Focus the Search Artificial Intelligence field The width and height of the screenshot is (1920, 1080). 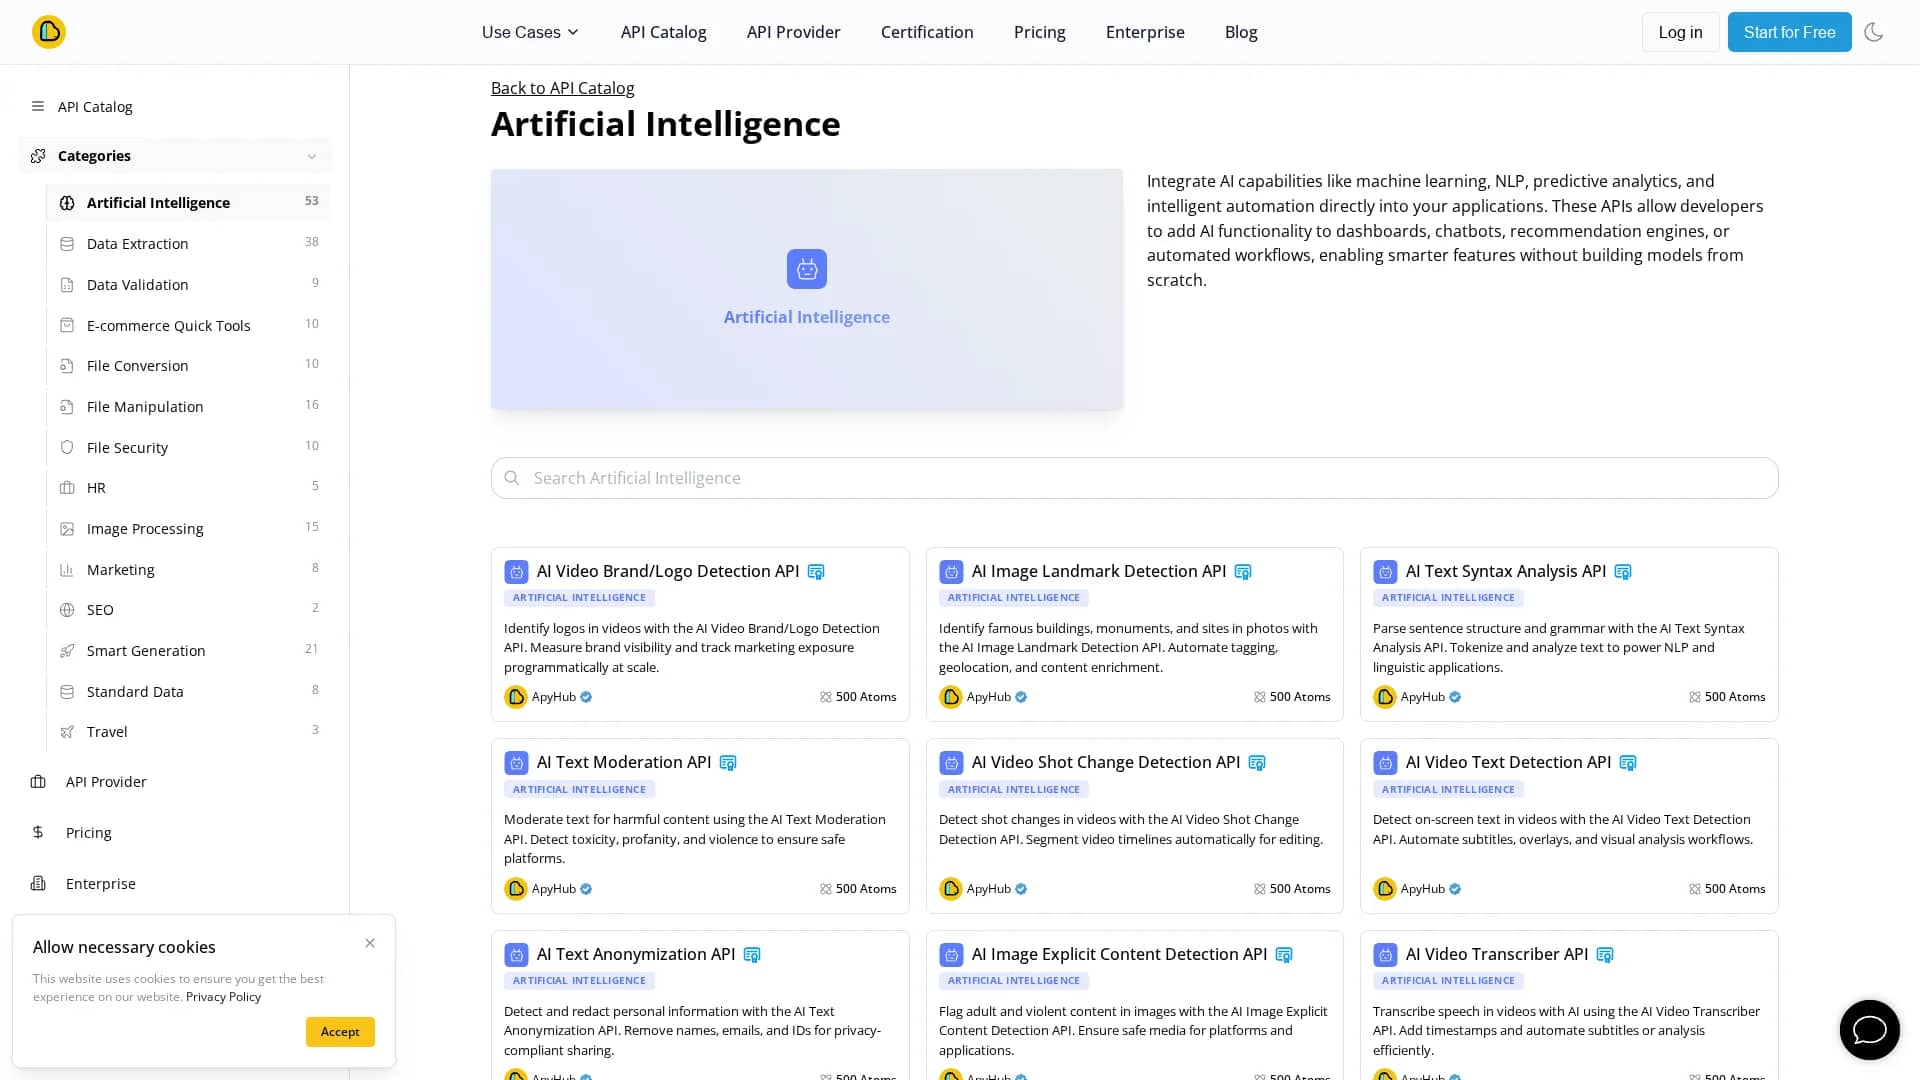point(1134,478)
